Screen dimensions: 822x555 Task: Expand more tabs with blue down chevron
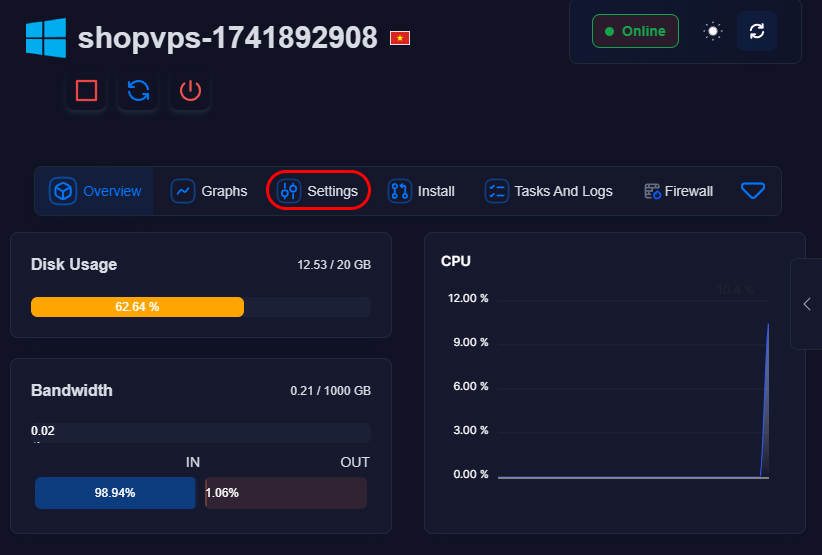(x=753, y=190)
